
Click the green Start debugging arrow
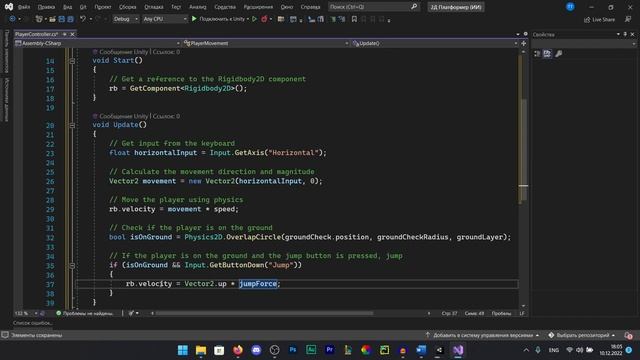pos(194,19)
